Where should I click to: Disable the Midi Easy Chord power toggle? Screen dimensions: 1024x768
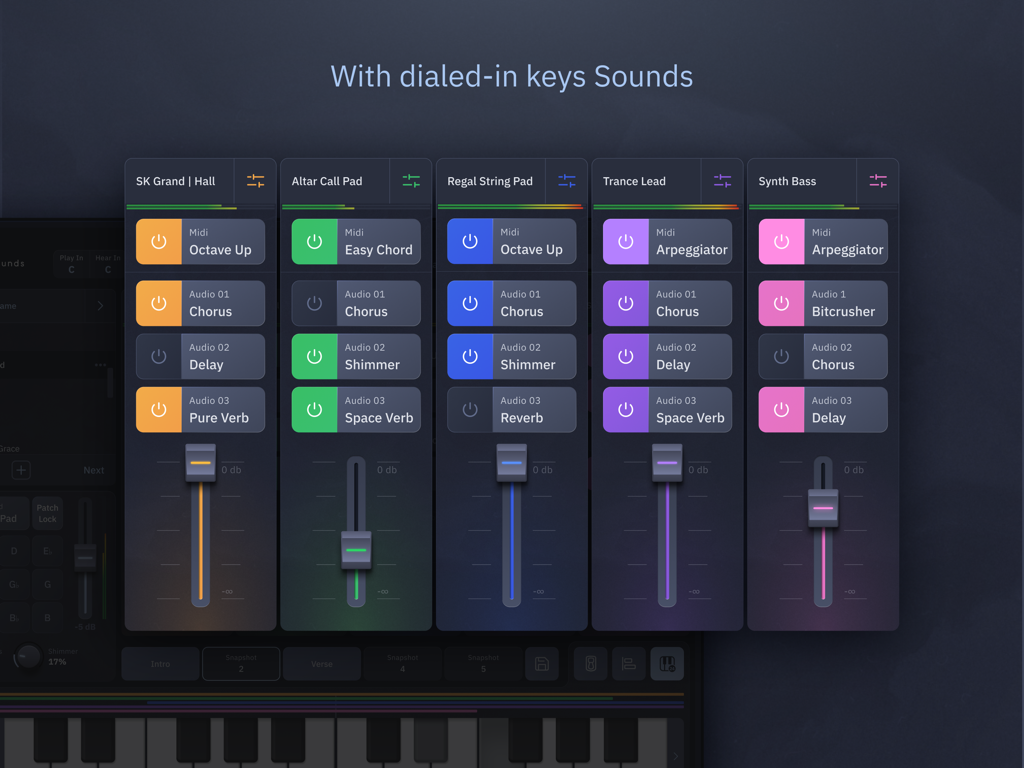313,241
